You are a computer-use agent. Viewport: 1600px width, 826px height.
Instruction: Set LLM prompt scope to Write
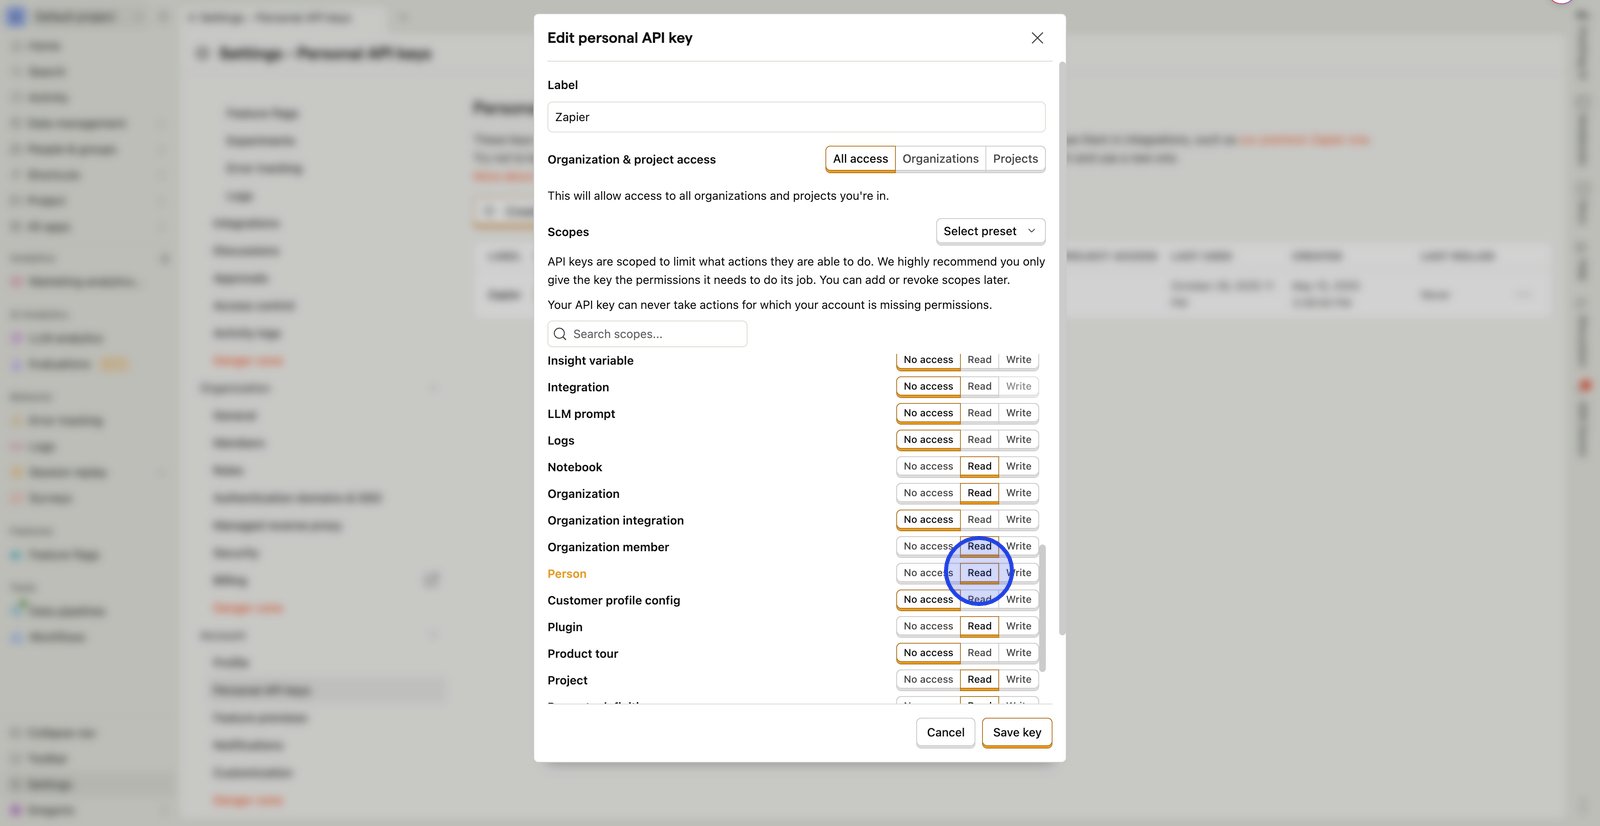point(1018,413)
